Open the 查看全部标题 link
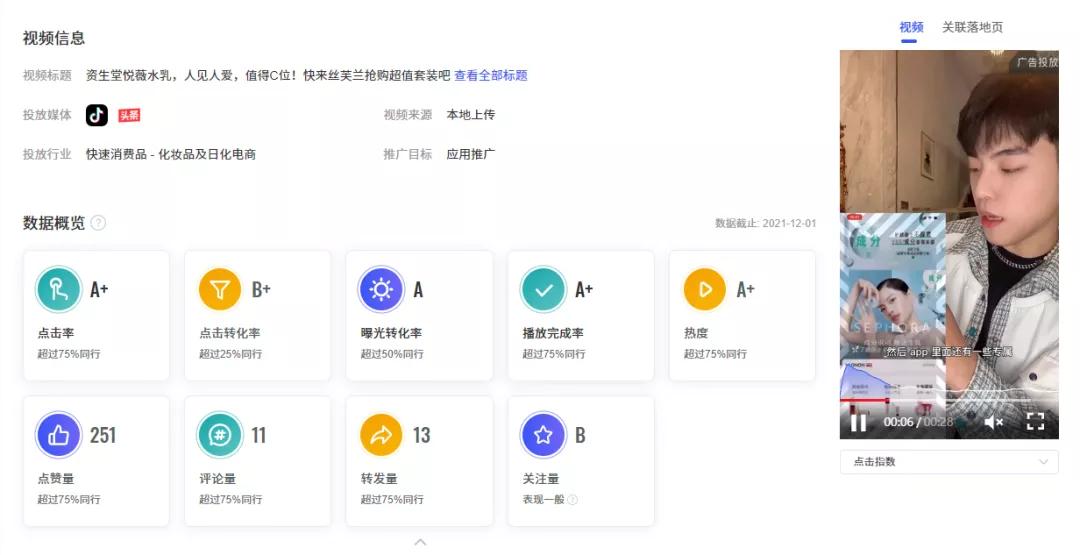 click(x=491, y=76)
